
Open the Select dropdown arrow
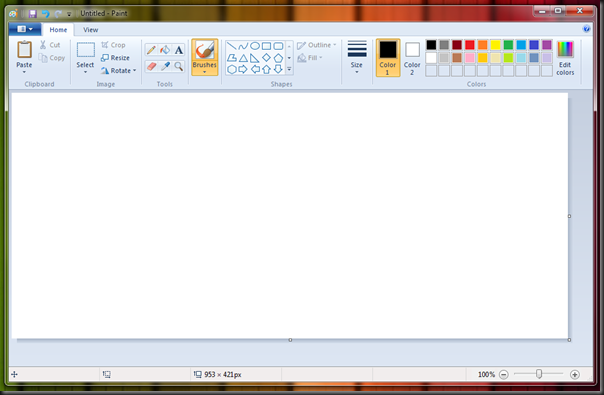tap(86, 72)
